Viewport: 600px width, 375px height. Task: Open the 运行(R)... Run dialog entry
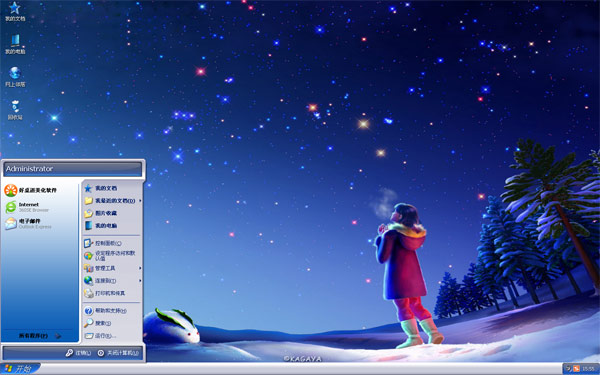coord(112,336)
